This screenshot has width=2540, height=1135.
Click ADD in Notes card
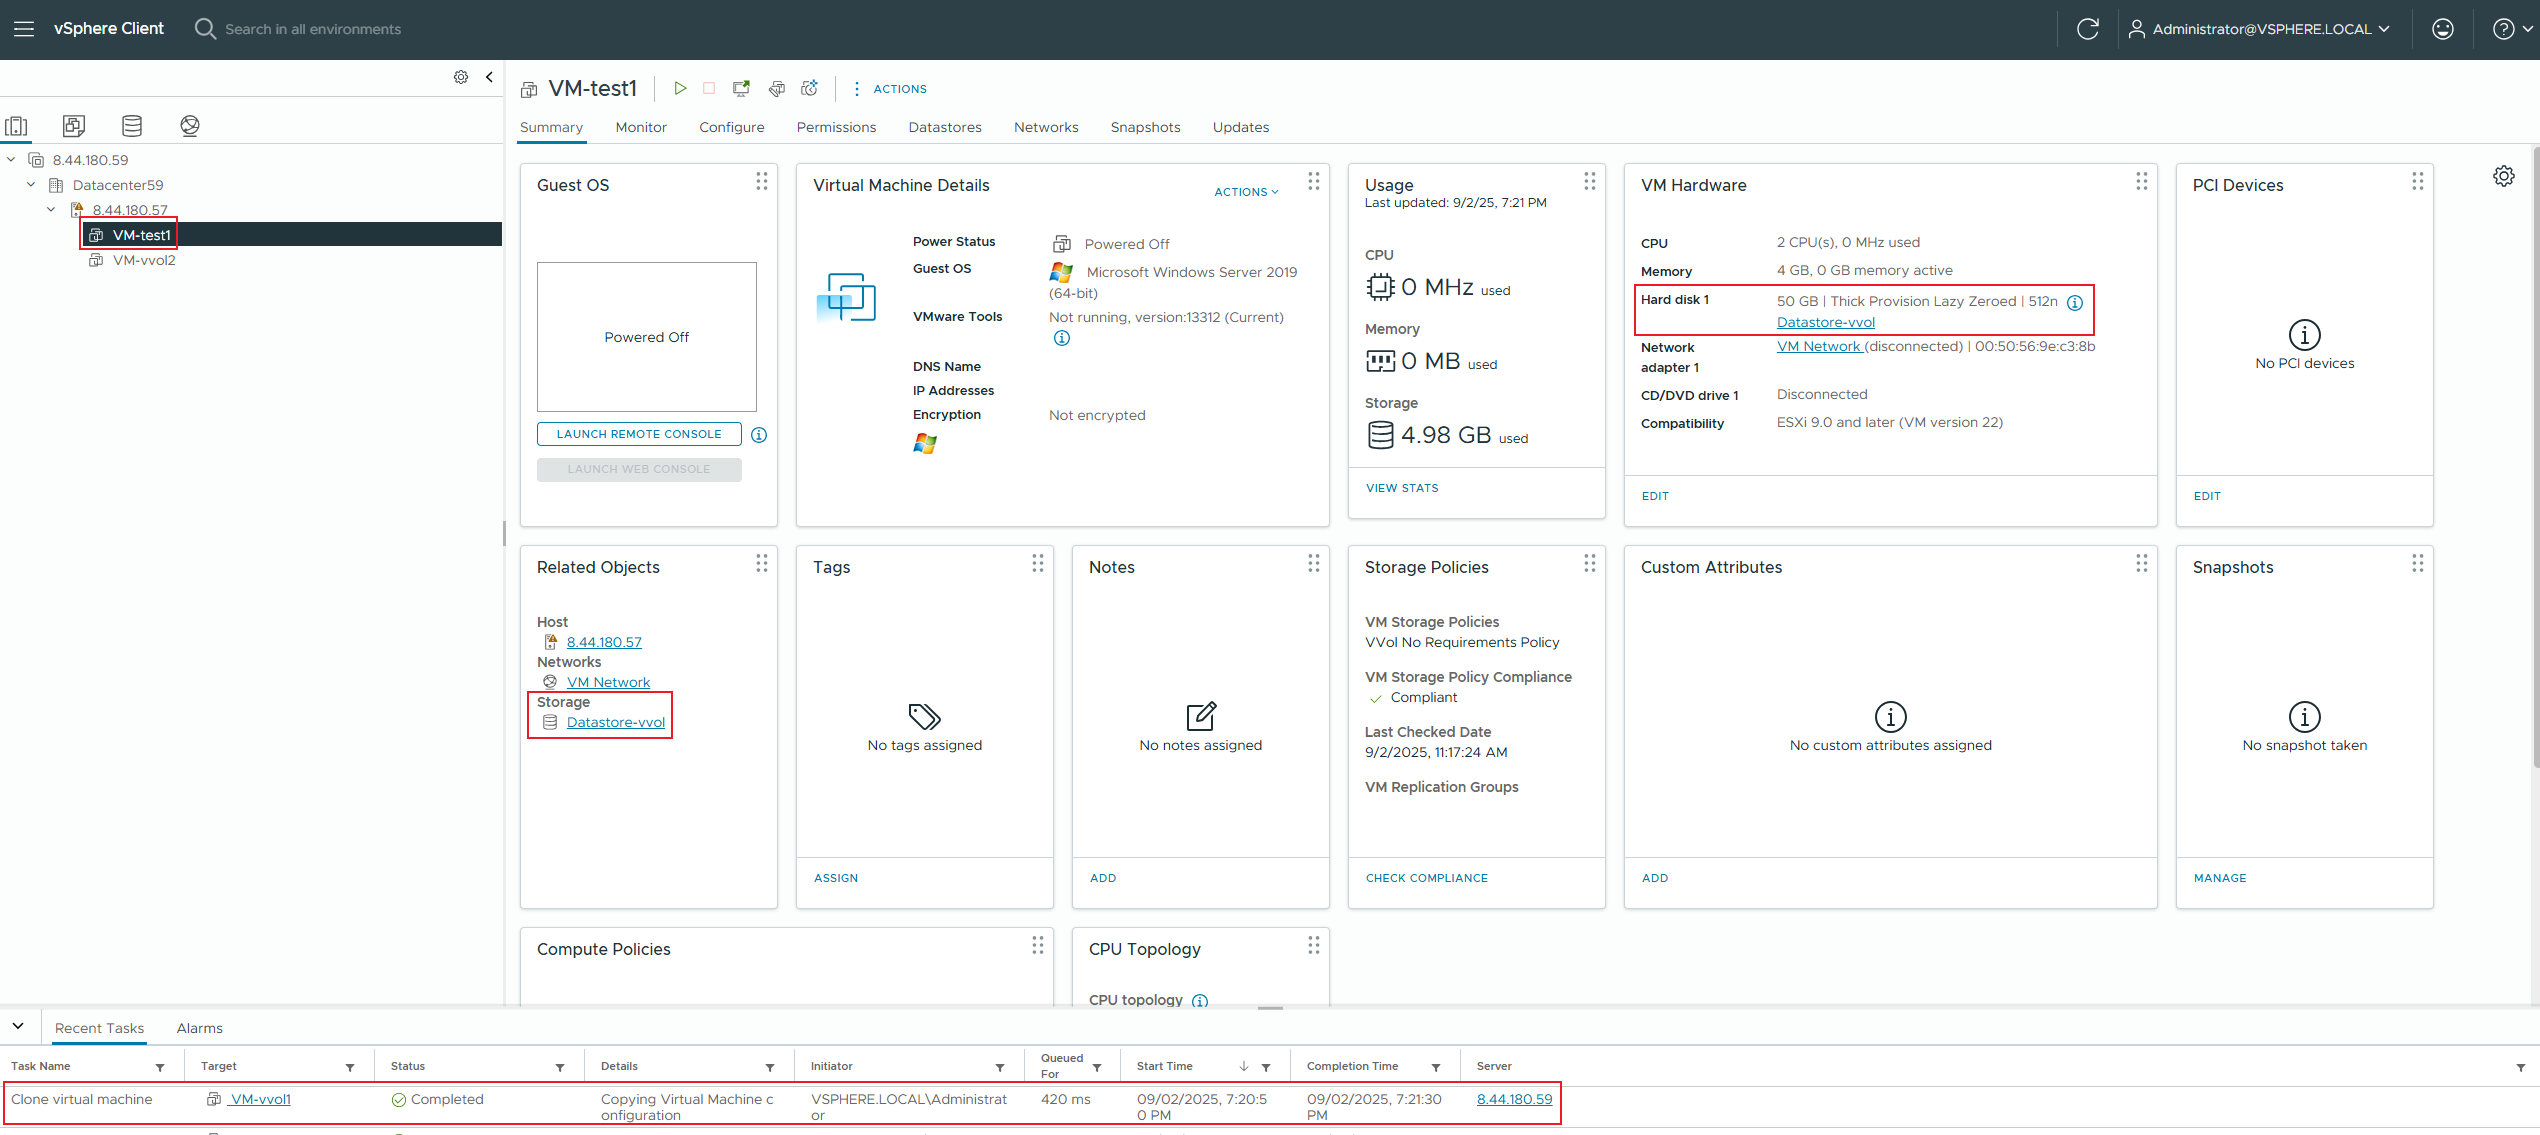pyautogui.click(x=1103, y=879)
